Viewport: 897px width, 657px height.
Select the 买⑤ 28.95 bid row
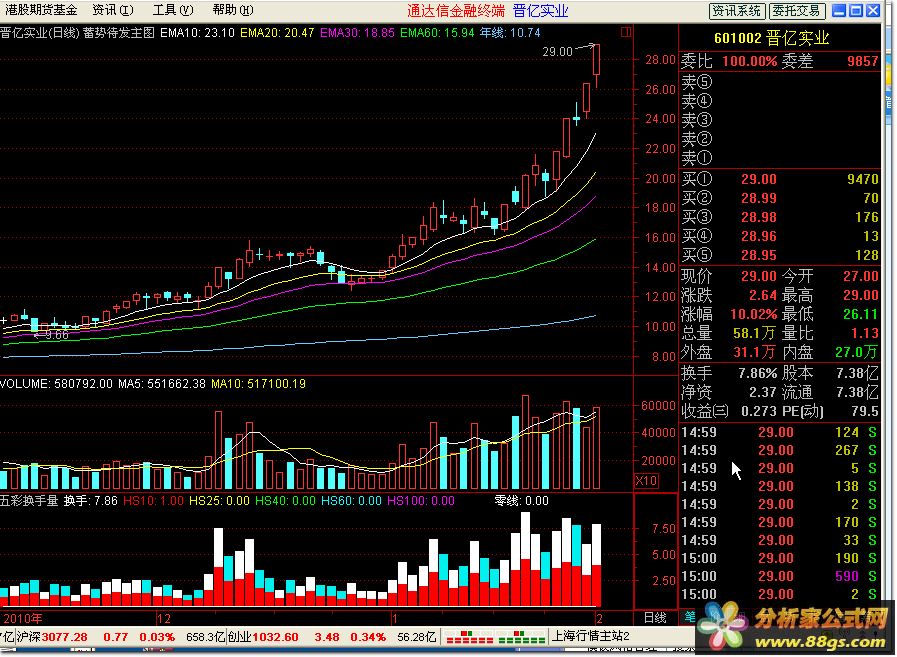pos(780,255)
